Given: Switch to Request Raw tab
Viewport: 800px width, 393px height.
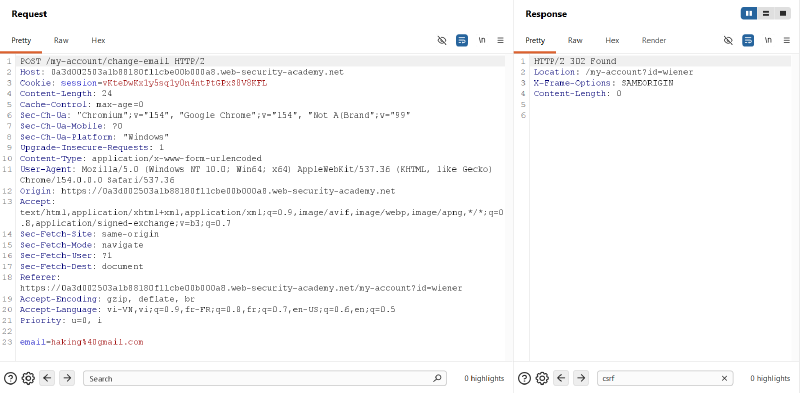Looking at the screenshot, I should tap(61, 40).
